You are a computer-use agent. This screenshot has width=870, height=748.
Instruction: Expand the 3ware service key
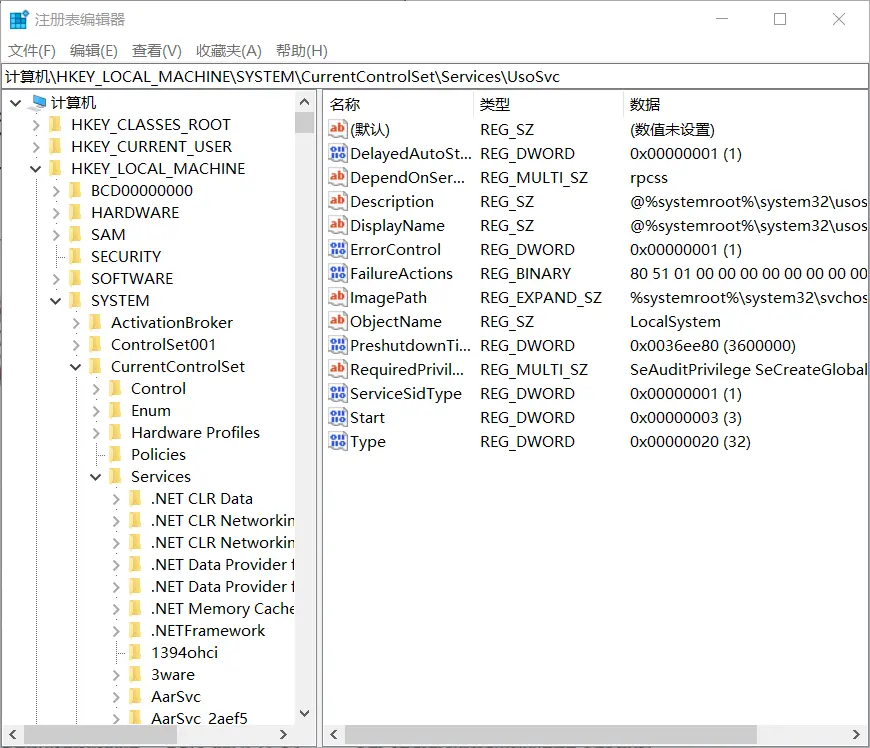116,675
